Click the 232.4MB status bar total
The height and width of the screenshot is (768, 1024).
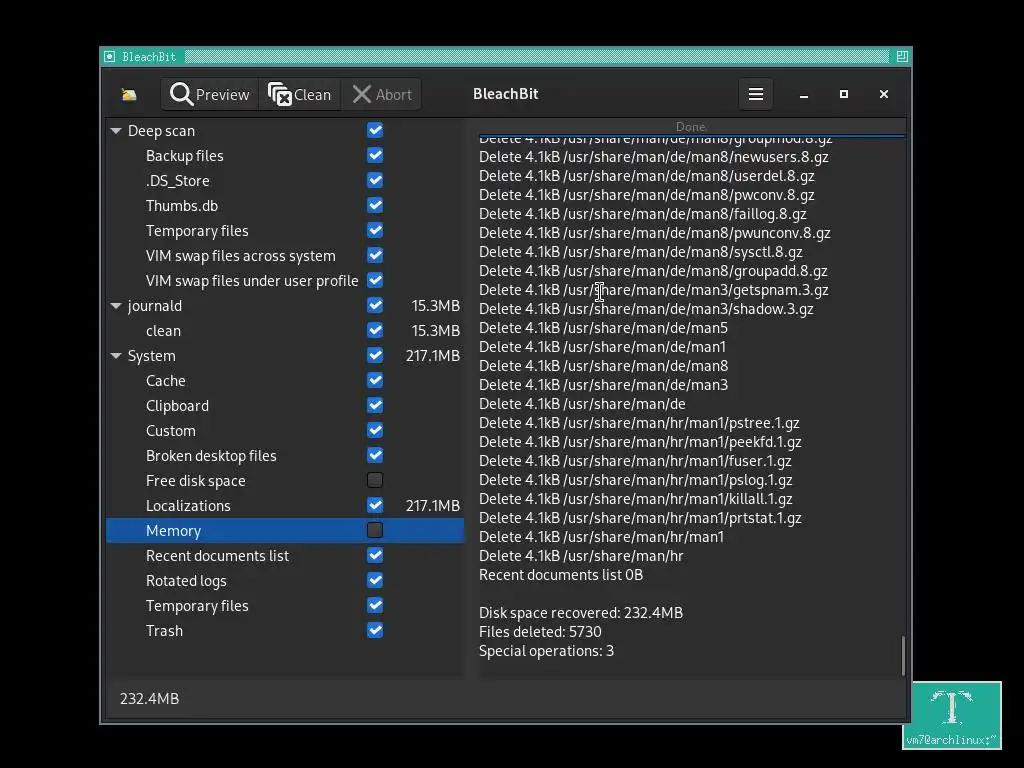click(x=150, y=698)
